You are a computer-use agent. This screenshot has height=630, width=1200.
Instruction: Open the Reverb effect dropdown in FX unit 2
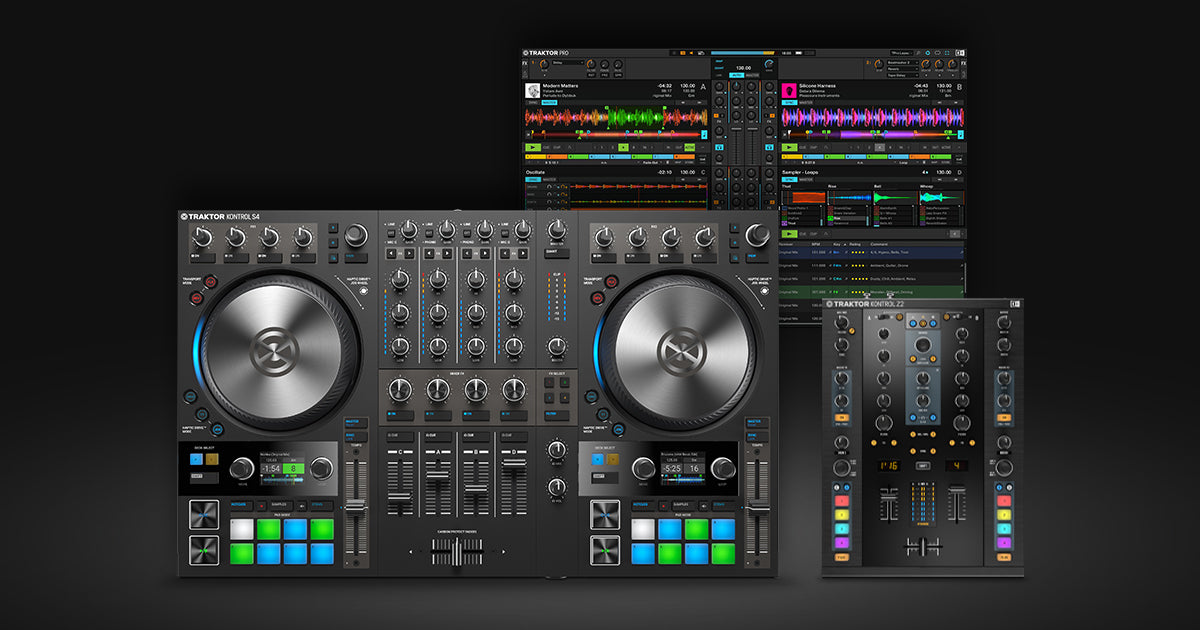coord(902,69)
